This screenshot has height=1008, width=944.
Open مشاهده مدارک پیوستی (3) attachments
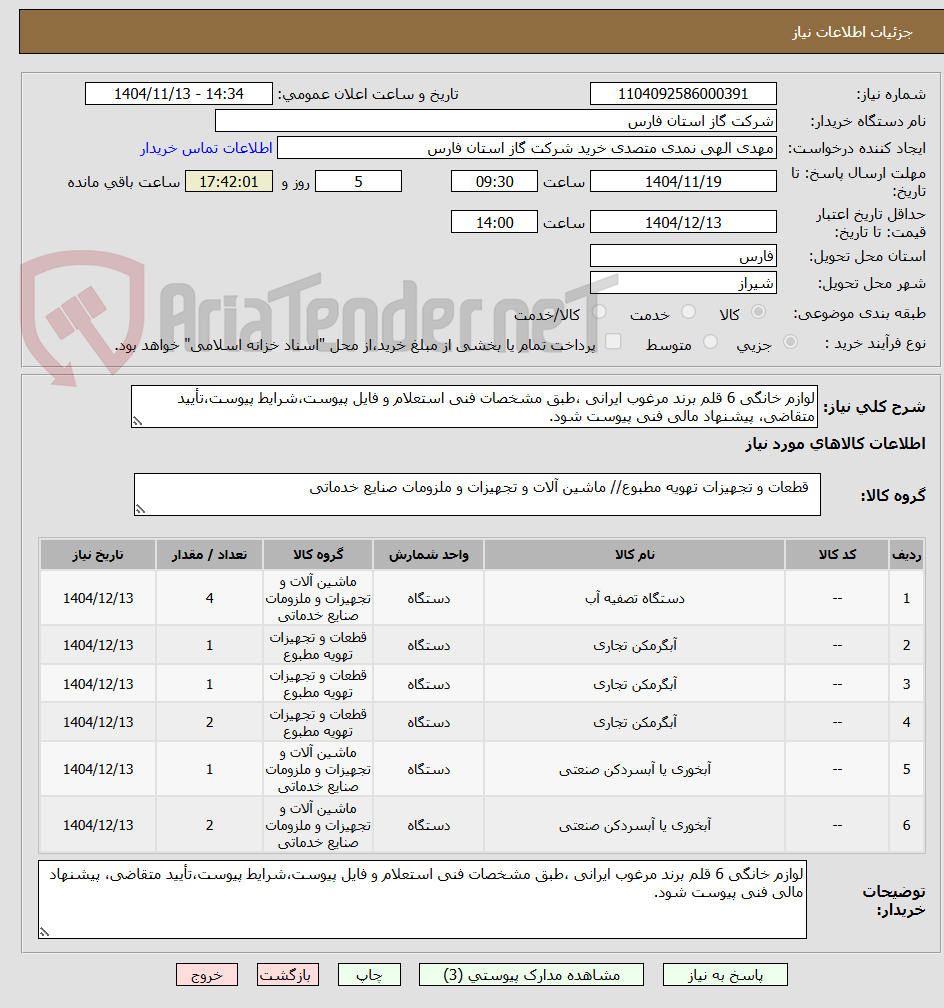[x=531, y=975]
